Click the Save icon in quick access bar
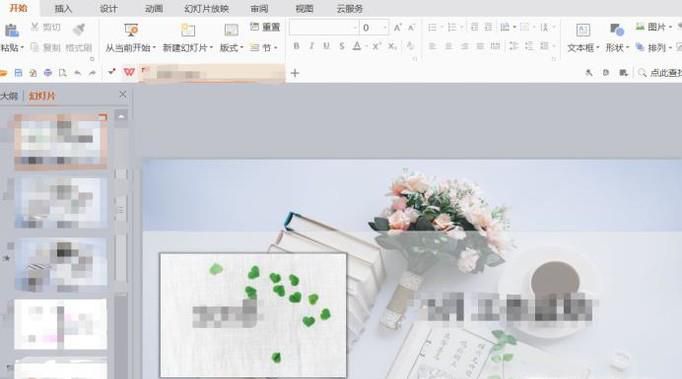Viewport: 682px width, 379px height. tap(18, 73)
